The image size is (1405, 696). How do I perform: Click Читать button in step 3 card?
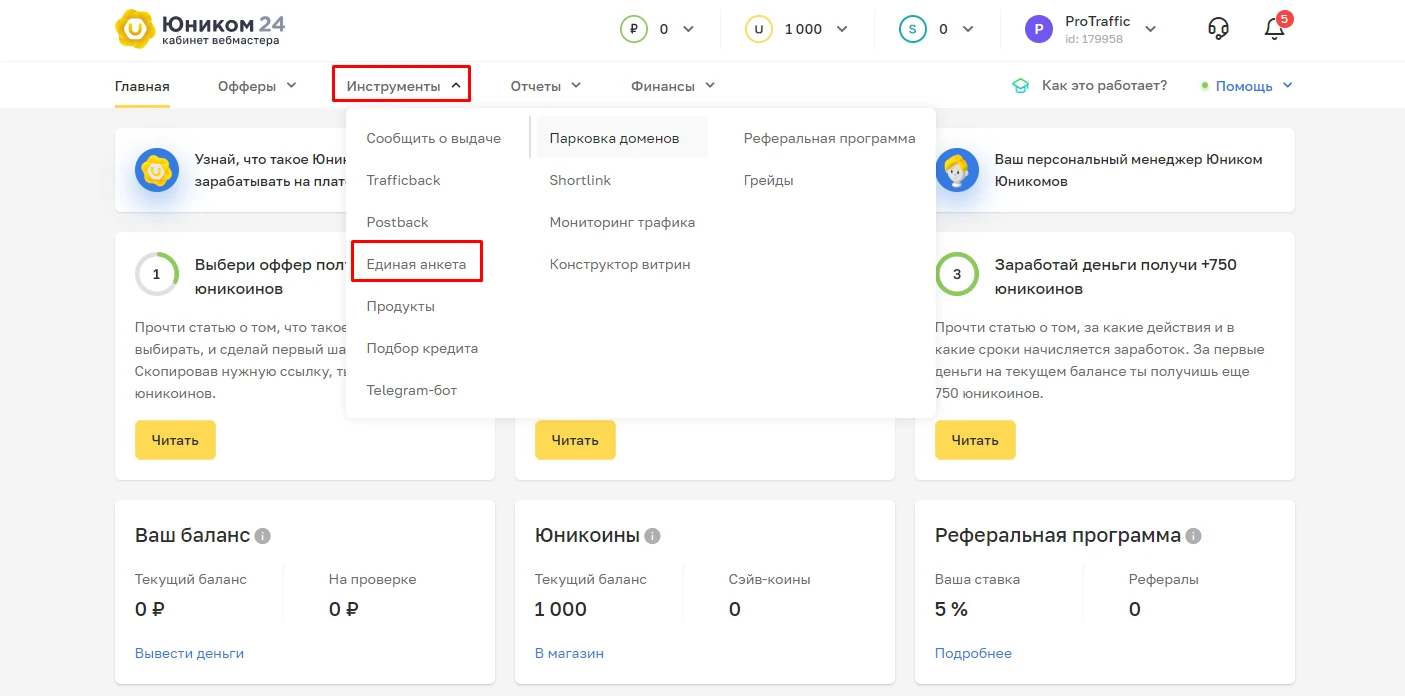(x=975, y=440)
